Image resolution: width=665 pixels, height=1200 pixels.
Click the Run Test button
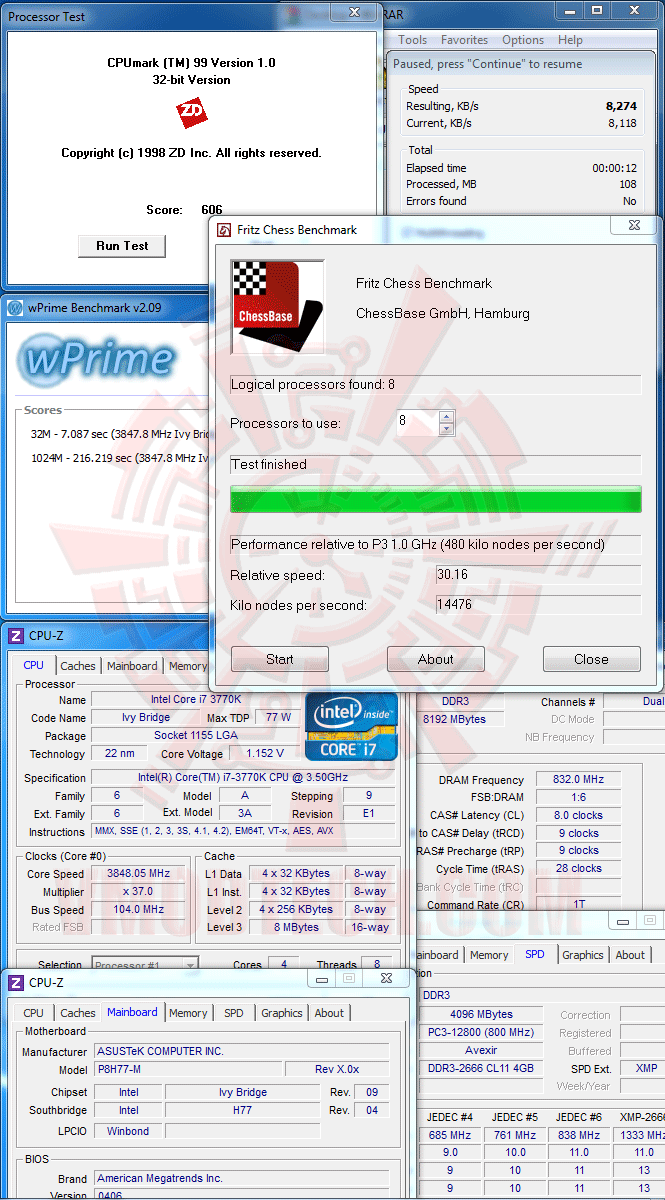pos(122,246)
